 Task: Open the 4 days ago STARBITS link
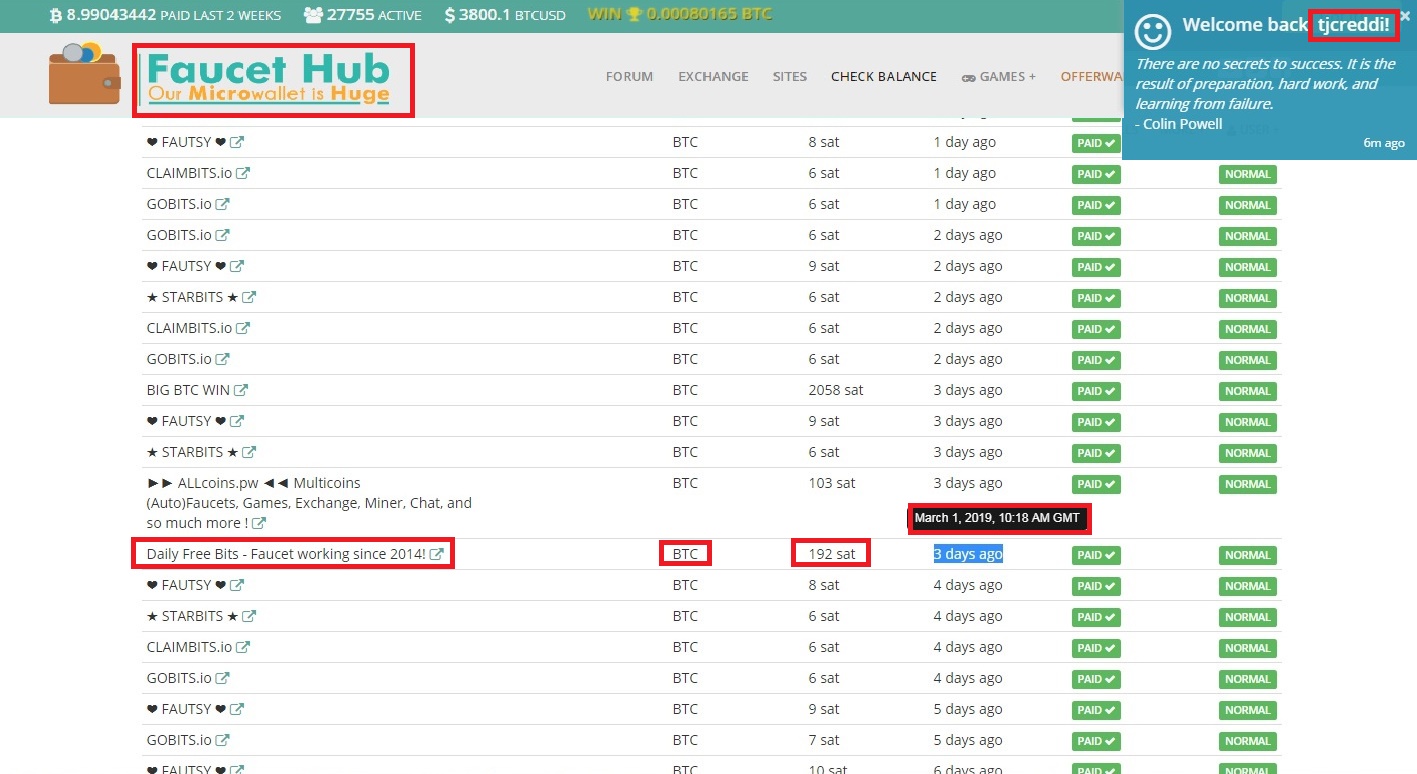(x=192, y=616)
